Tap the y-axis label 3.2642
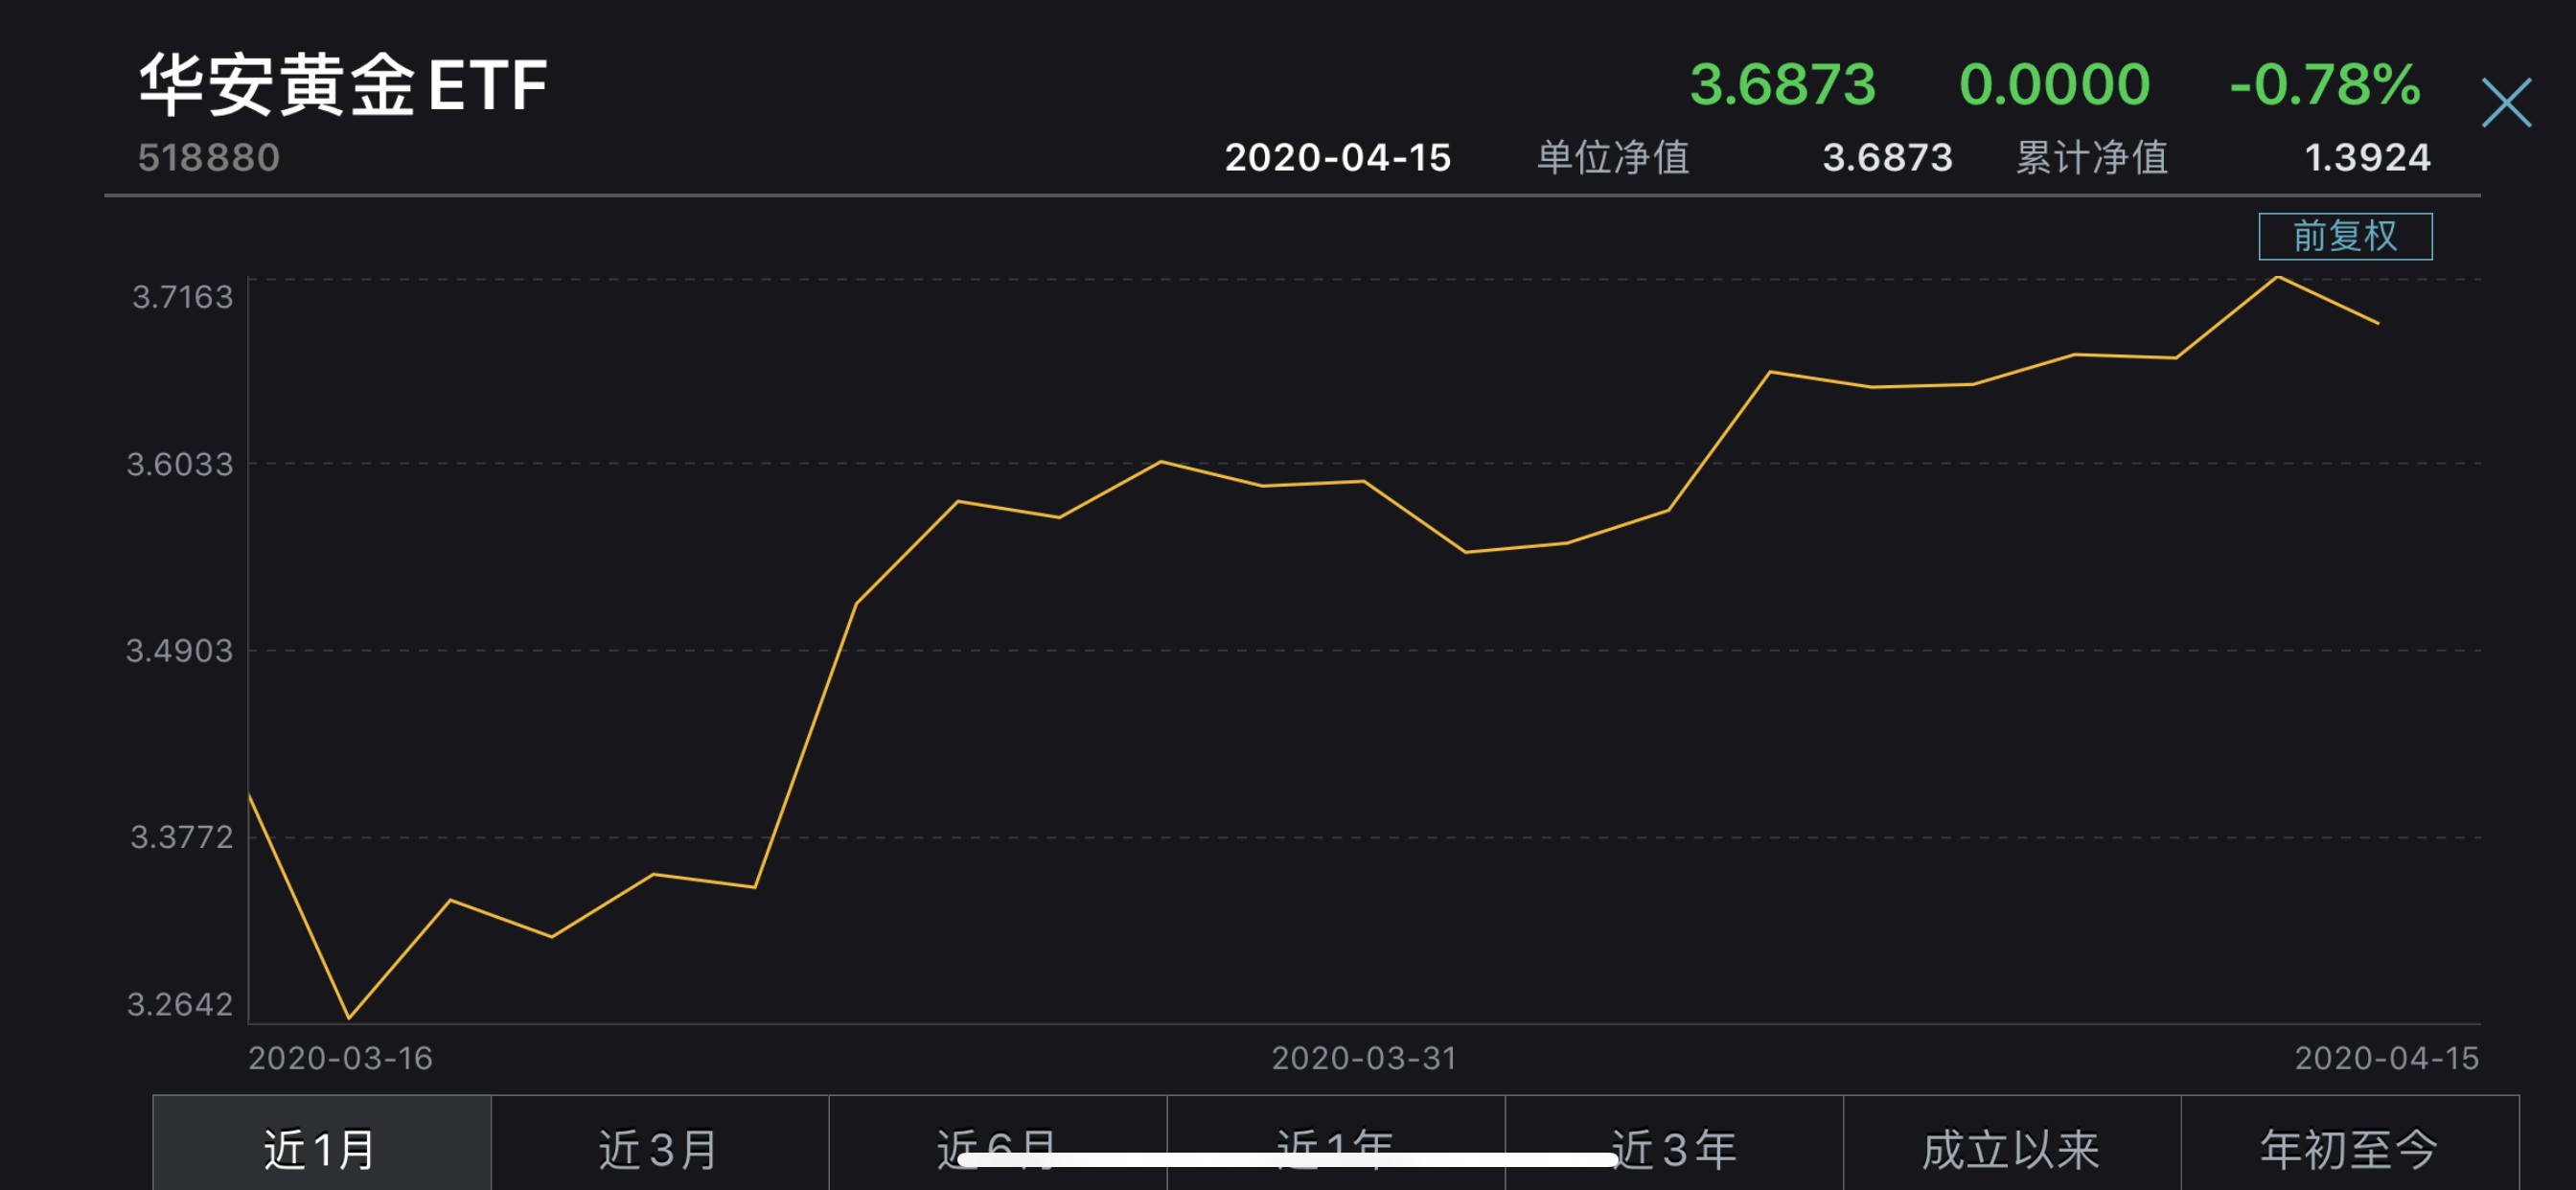This screenshot has width=2576, height=1190. tap(180, 1004)
